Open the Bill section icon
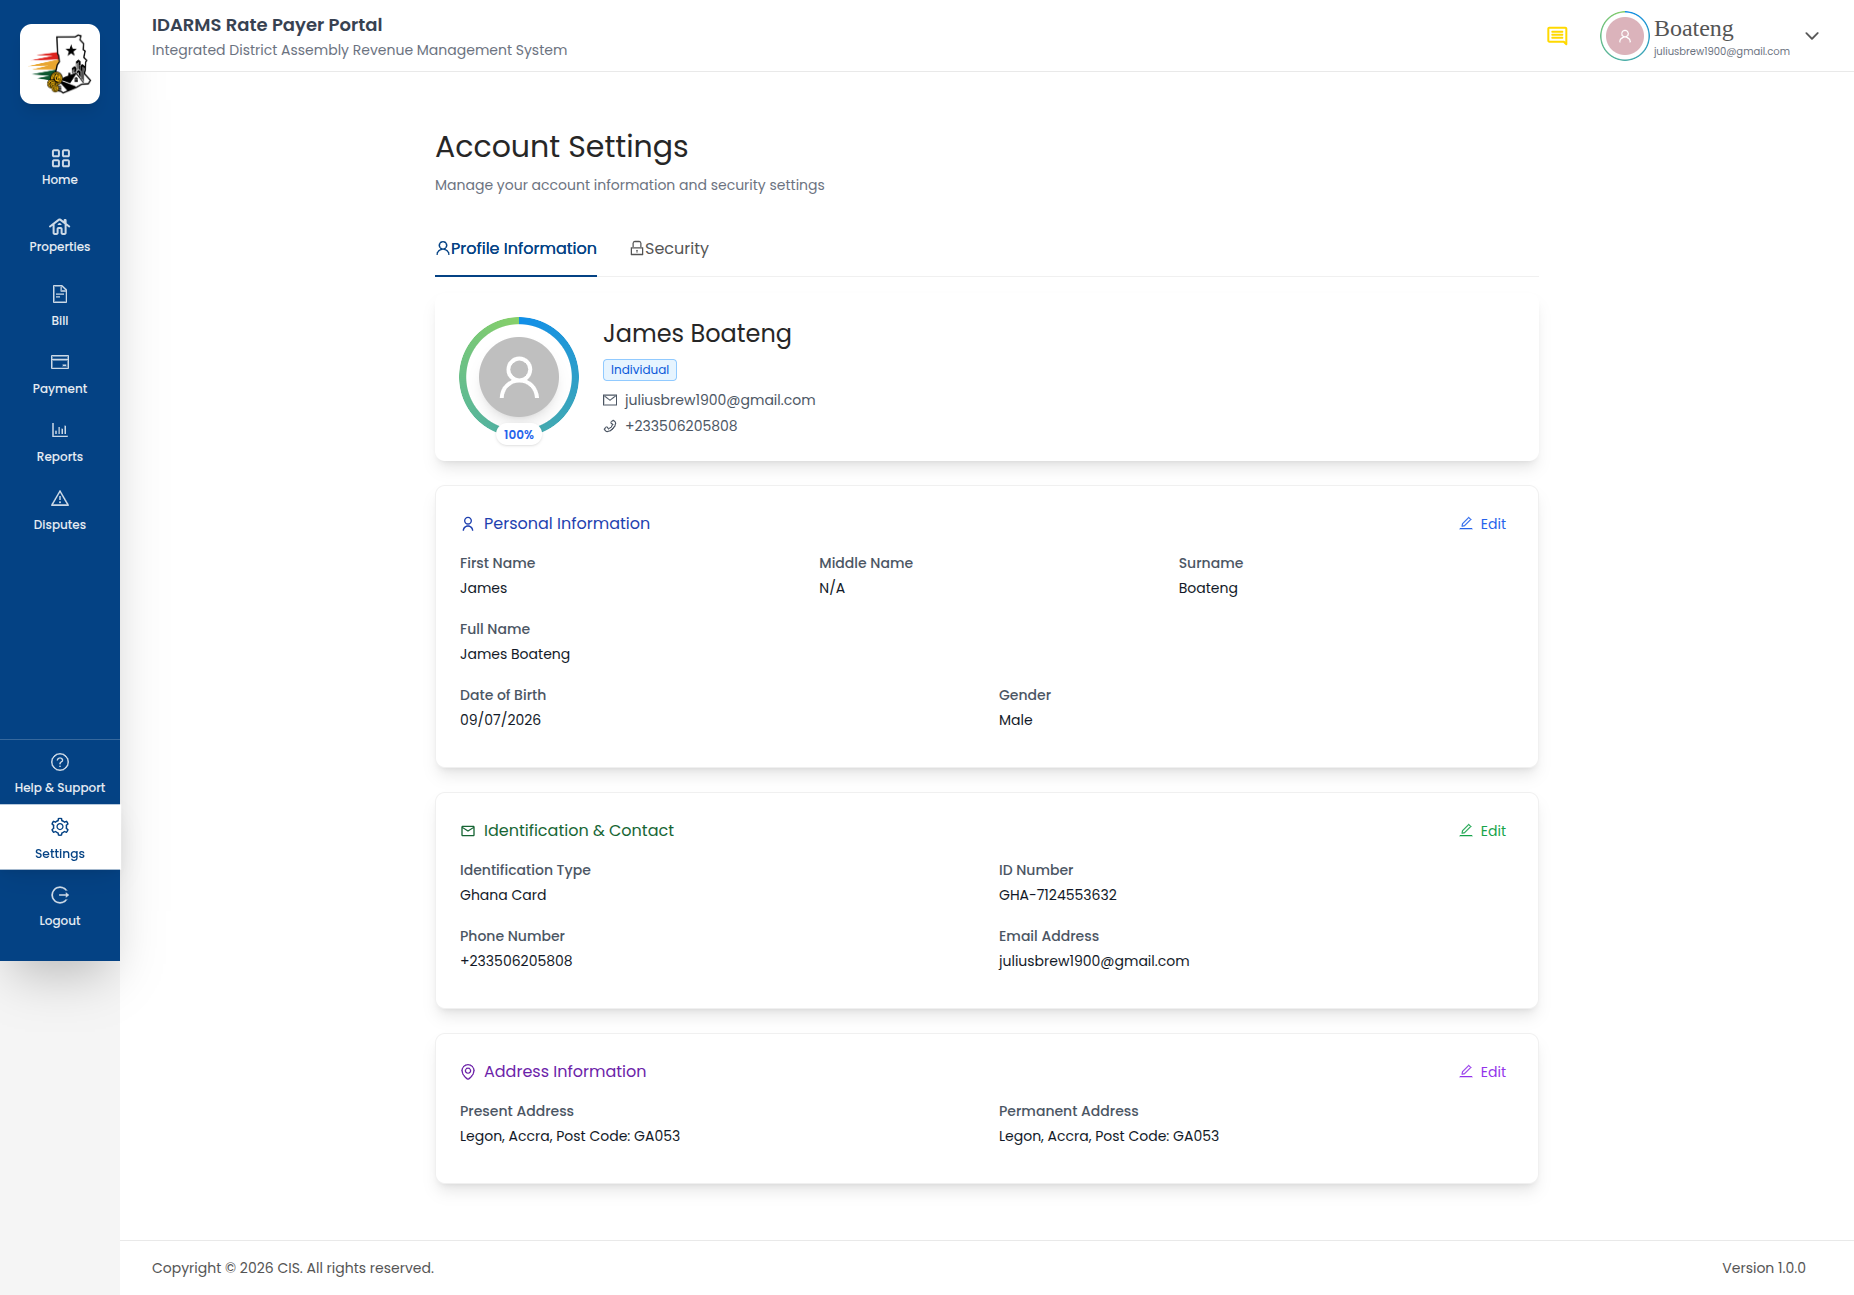The height and width of the screenshot is (1295, 1854). click(x=60, y=294)
